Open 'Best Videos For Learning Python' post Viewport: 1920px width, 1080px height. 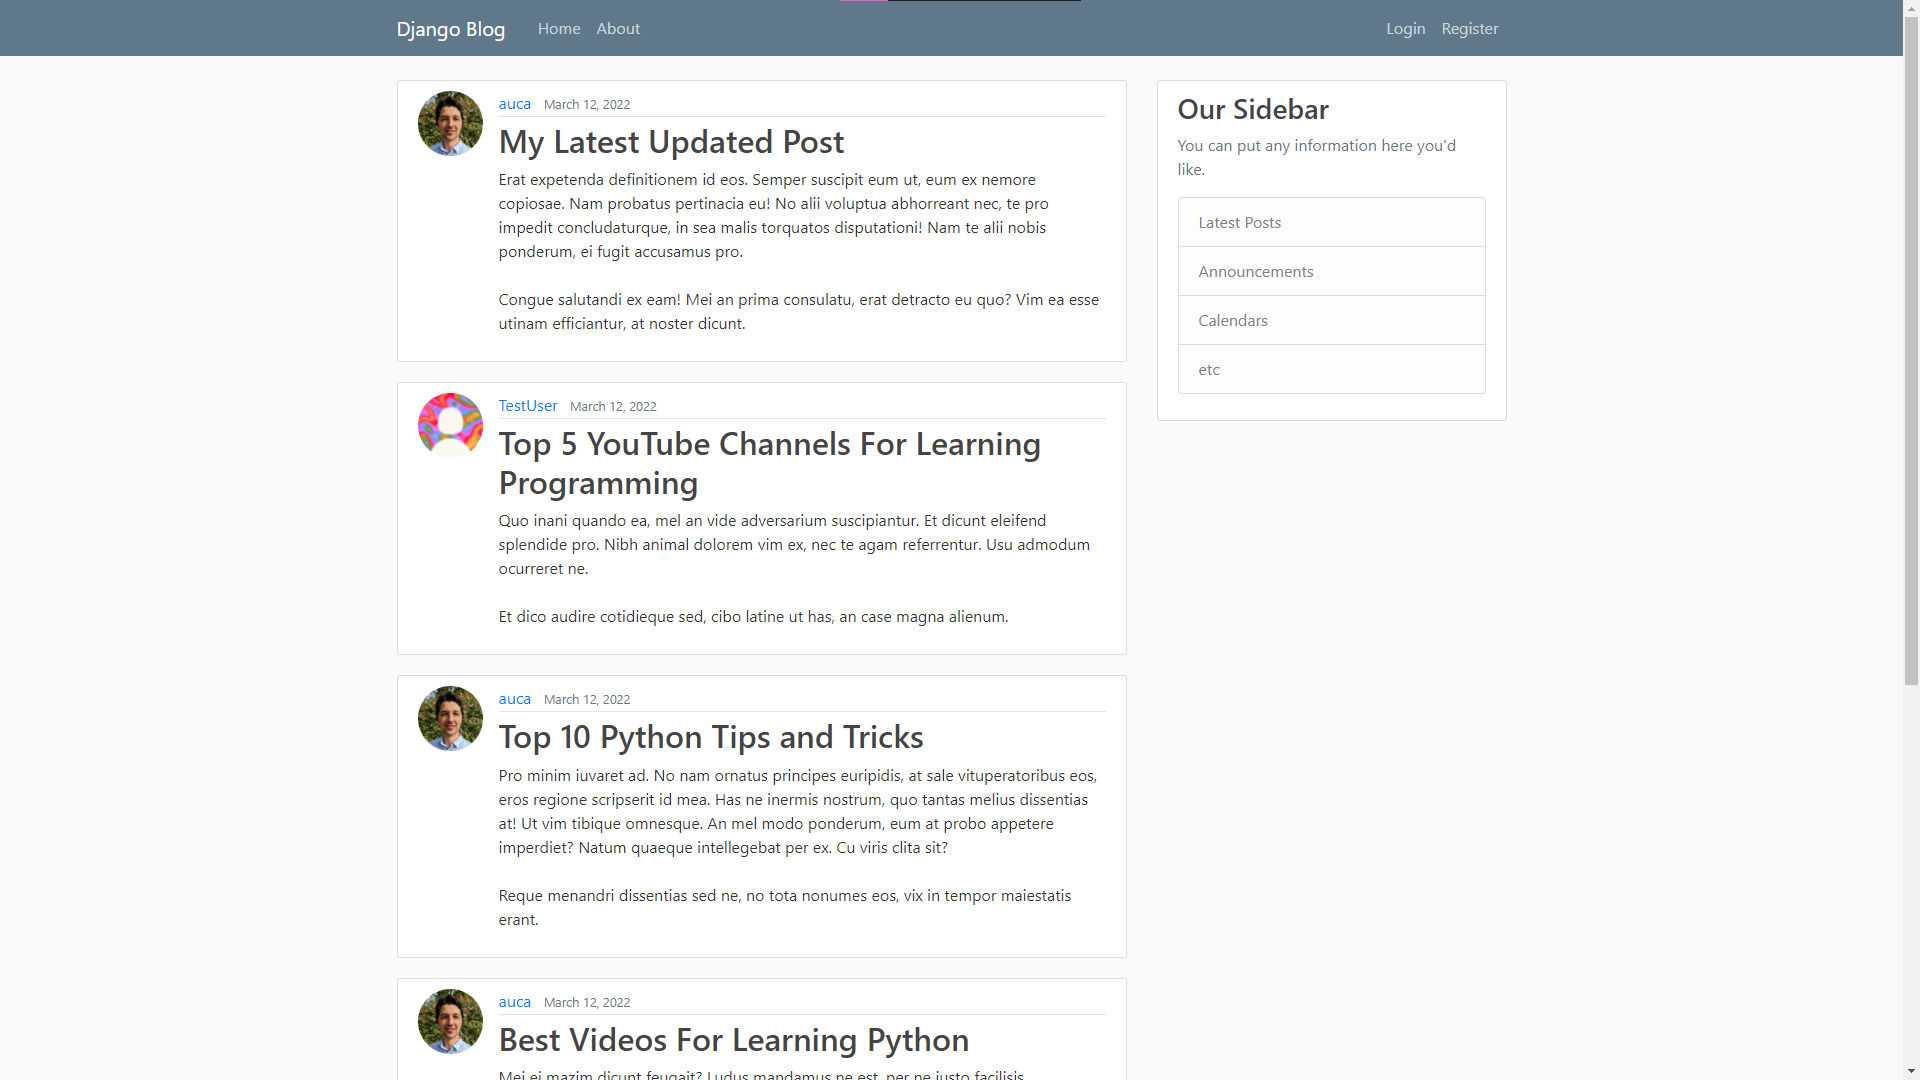[x=733, y=1040]
